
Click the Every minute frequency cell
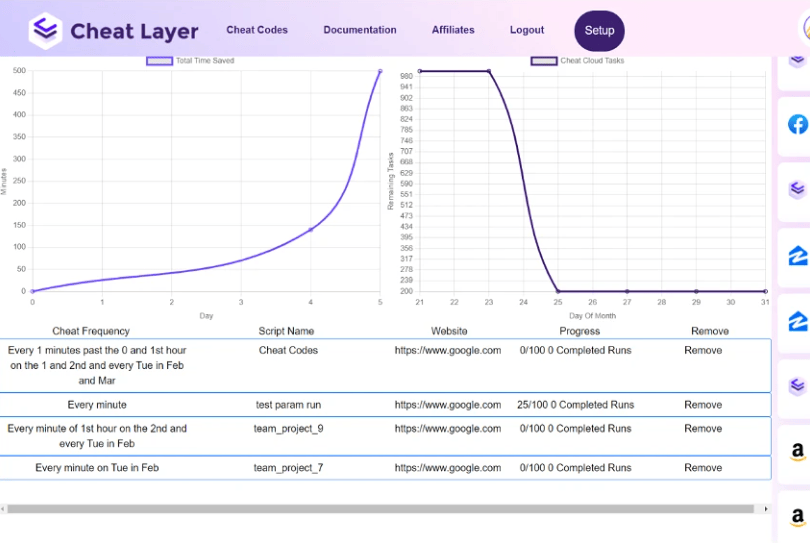97,405
